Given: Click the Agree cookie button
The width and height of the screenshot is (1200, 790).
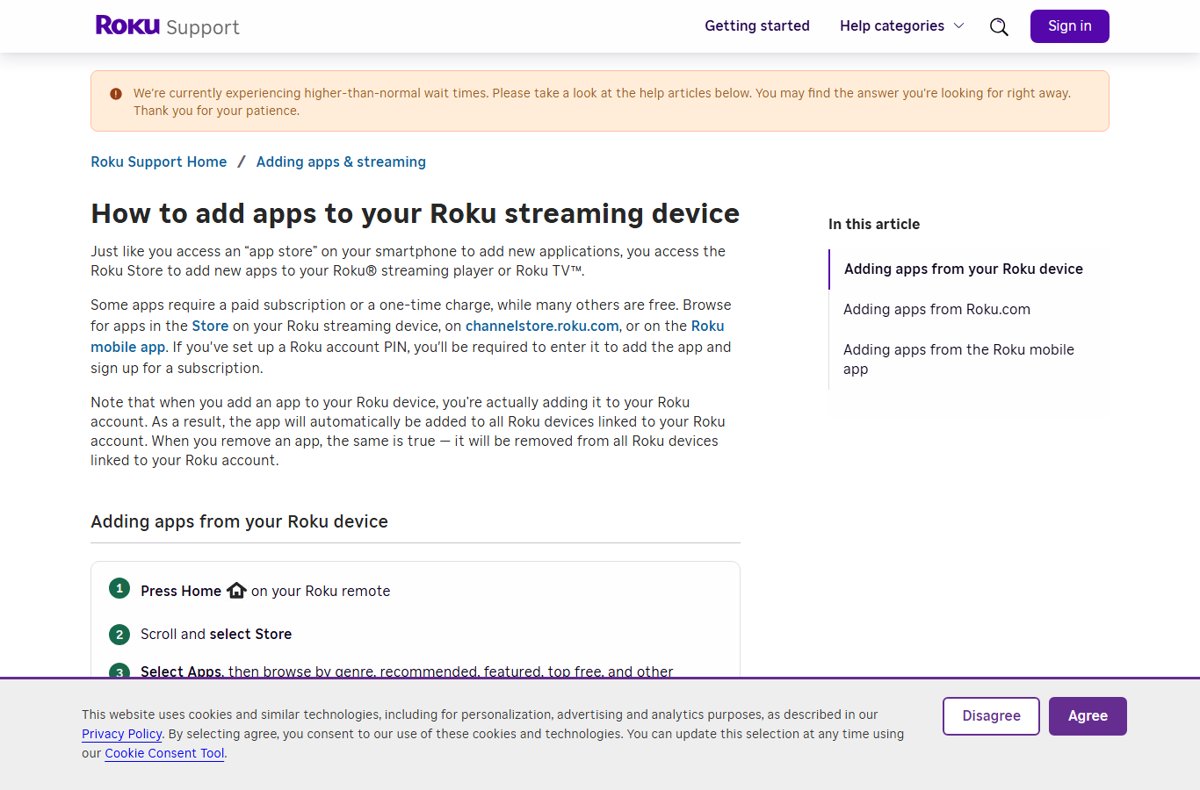Looking at the screenshot, I should click(1088, 716).
